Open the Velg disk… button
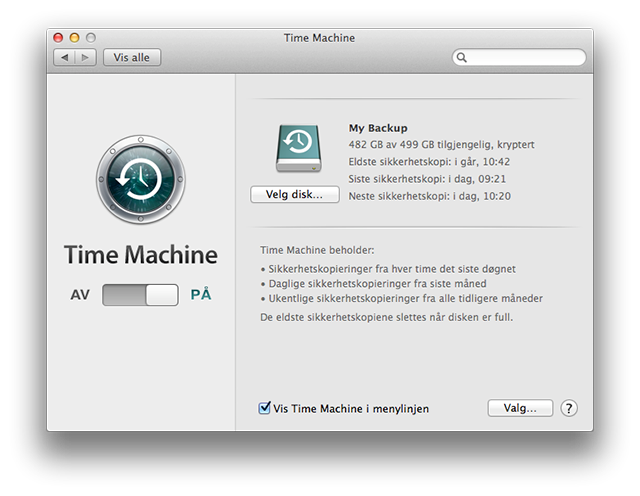The image size is (640, 496). point(294,194)
